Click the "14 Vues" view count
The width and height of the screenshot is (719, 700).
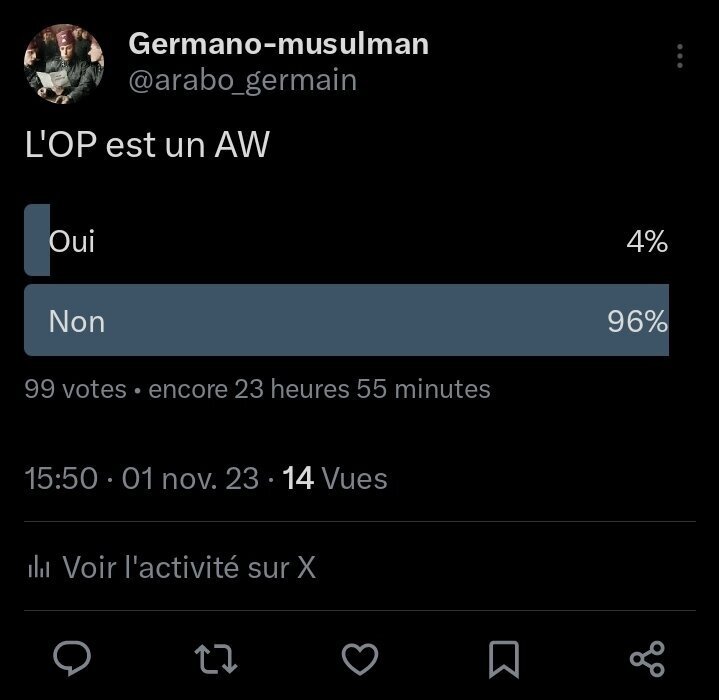click(x=335, y=479)
